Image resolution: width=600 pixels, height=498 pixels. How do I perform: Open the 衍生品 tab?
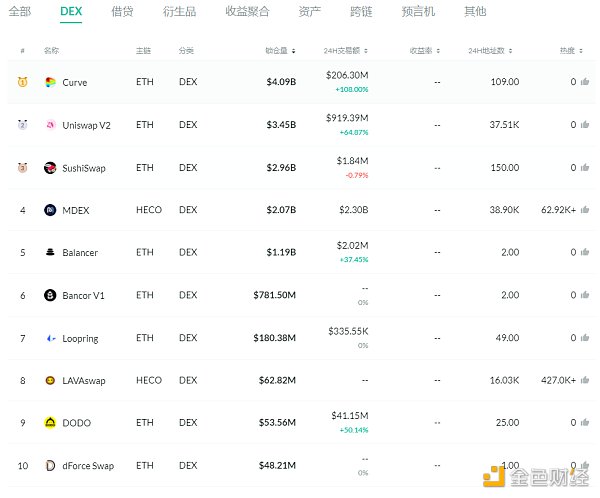coord(179,12)
